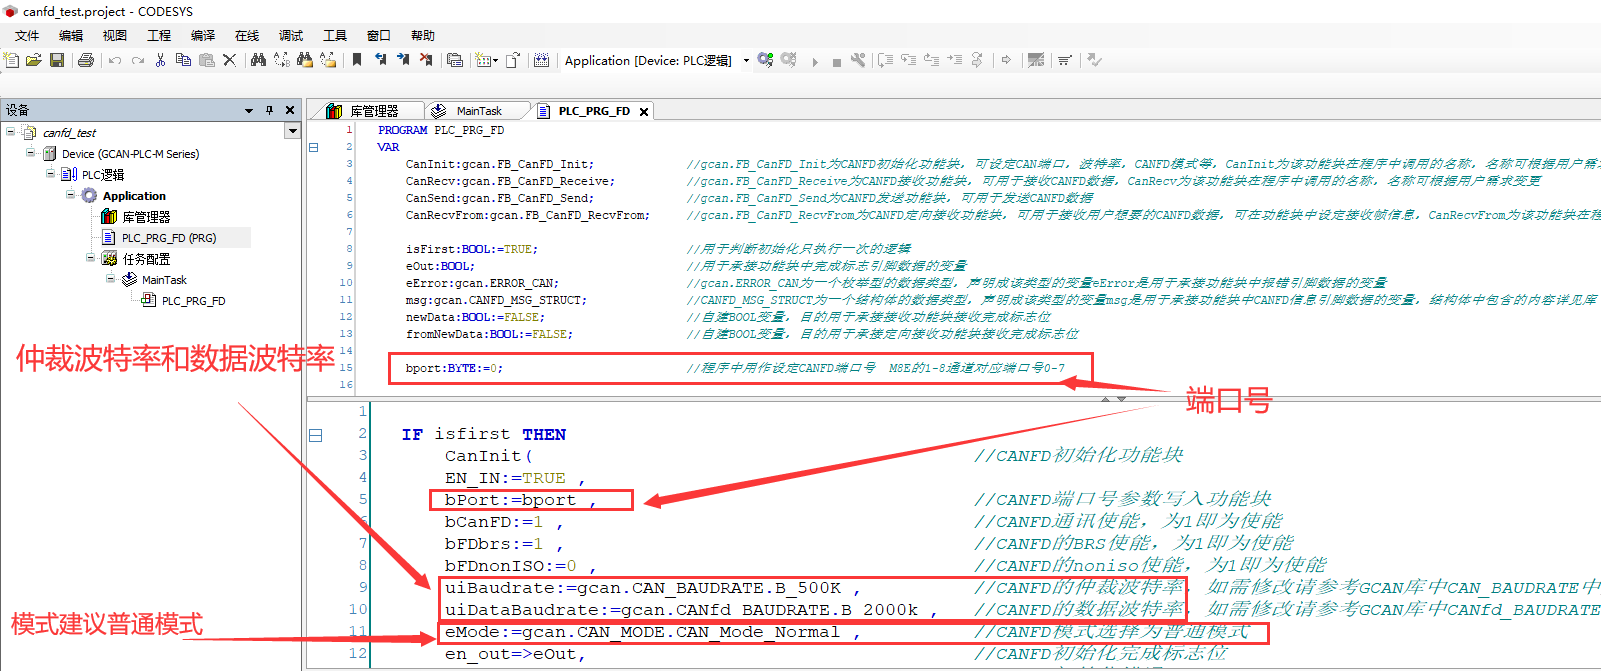Open the 编译 menu
Viewport: 1601px width, 671px height.
203,35
